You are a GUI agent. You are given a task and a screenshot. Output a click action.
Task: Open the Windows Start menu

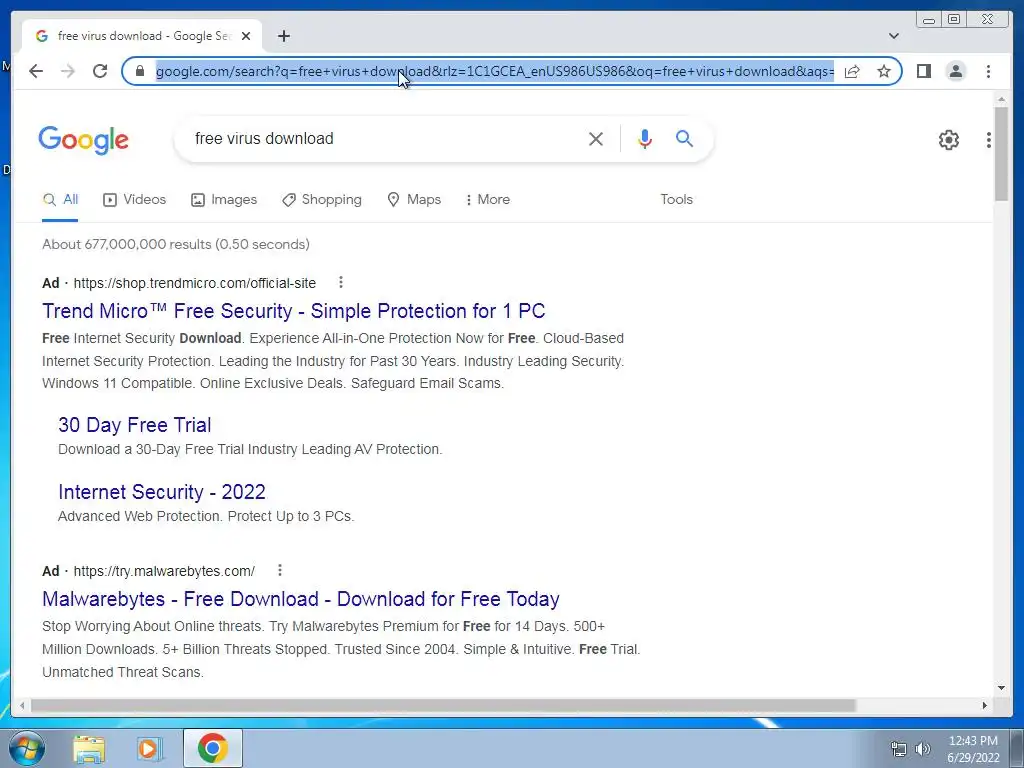27,748
